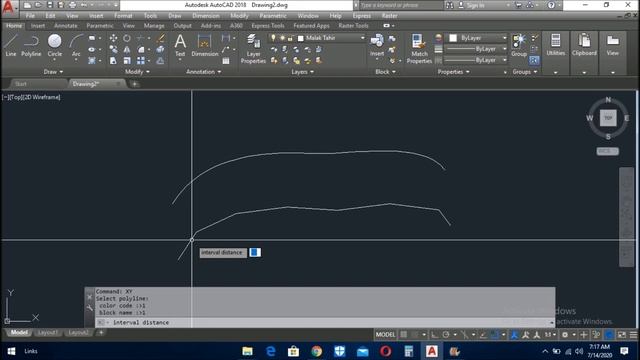Viewport: 640px width, 360px height.
Task: Select the Copy tool in Modify panel
Action: [x=113, y=49]
